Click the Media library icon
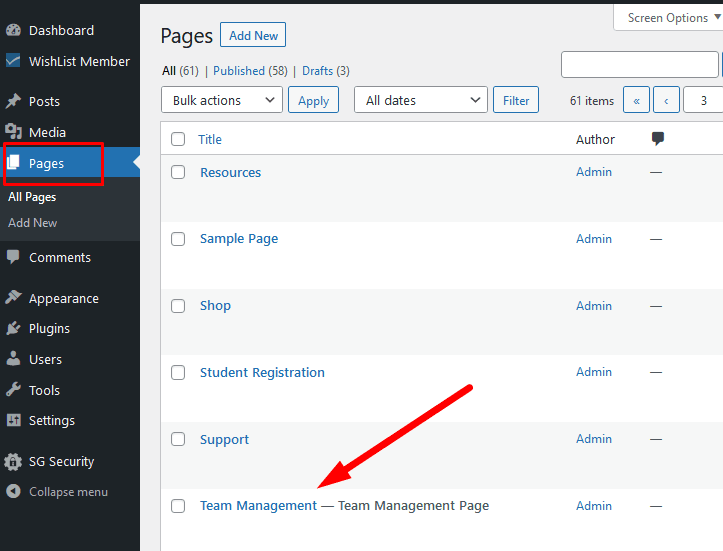The width and height of the screenshot is (723, 551). pos(13,132)
